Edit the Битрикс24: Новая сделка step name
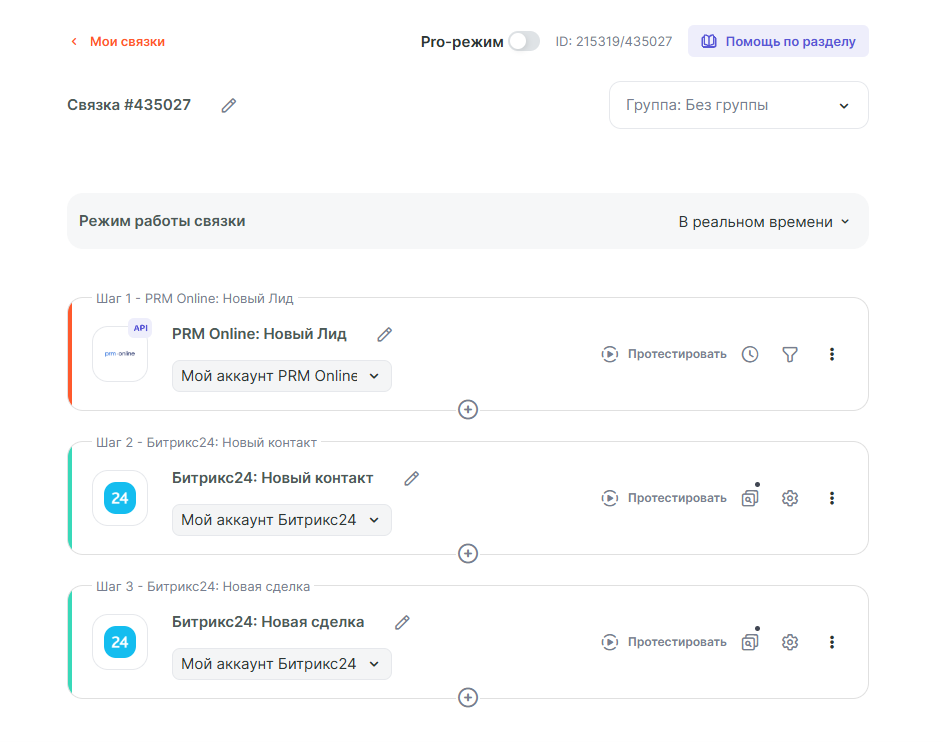943x742 pixels. click(402, 622)
